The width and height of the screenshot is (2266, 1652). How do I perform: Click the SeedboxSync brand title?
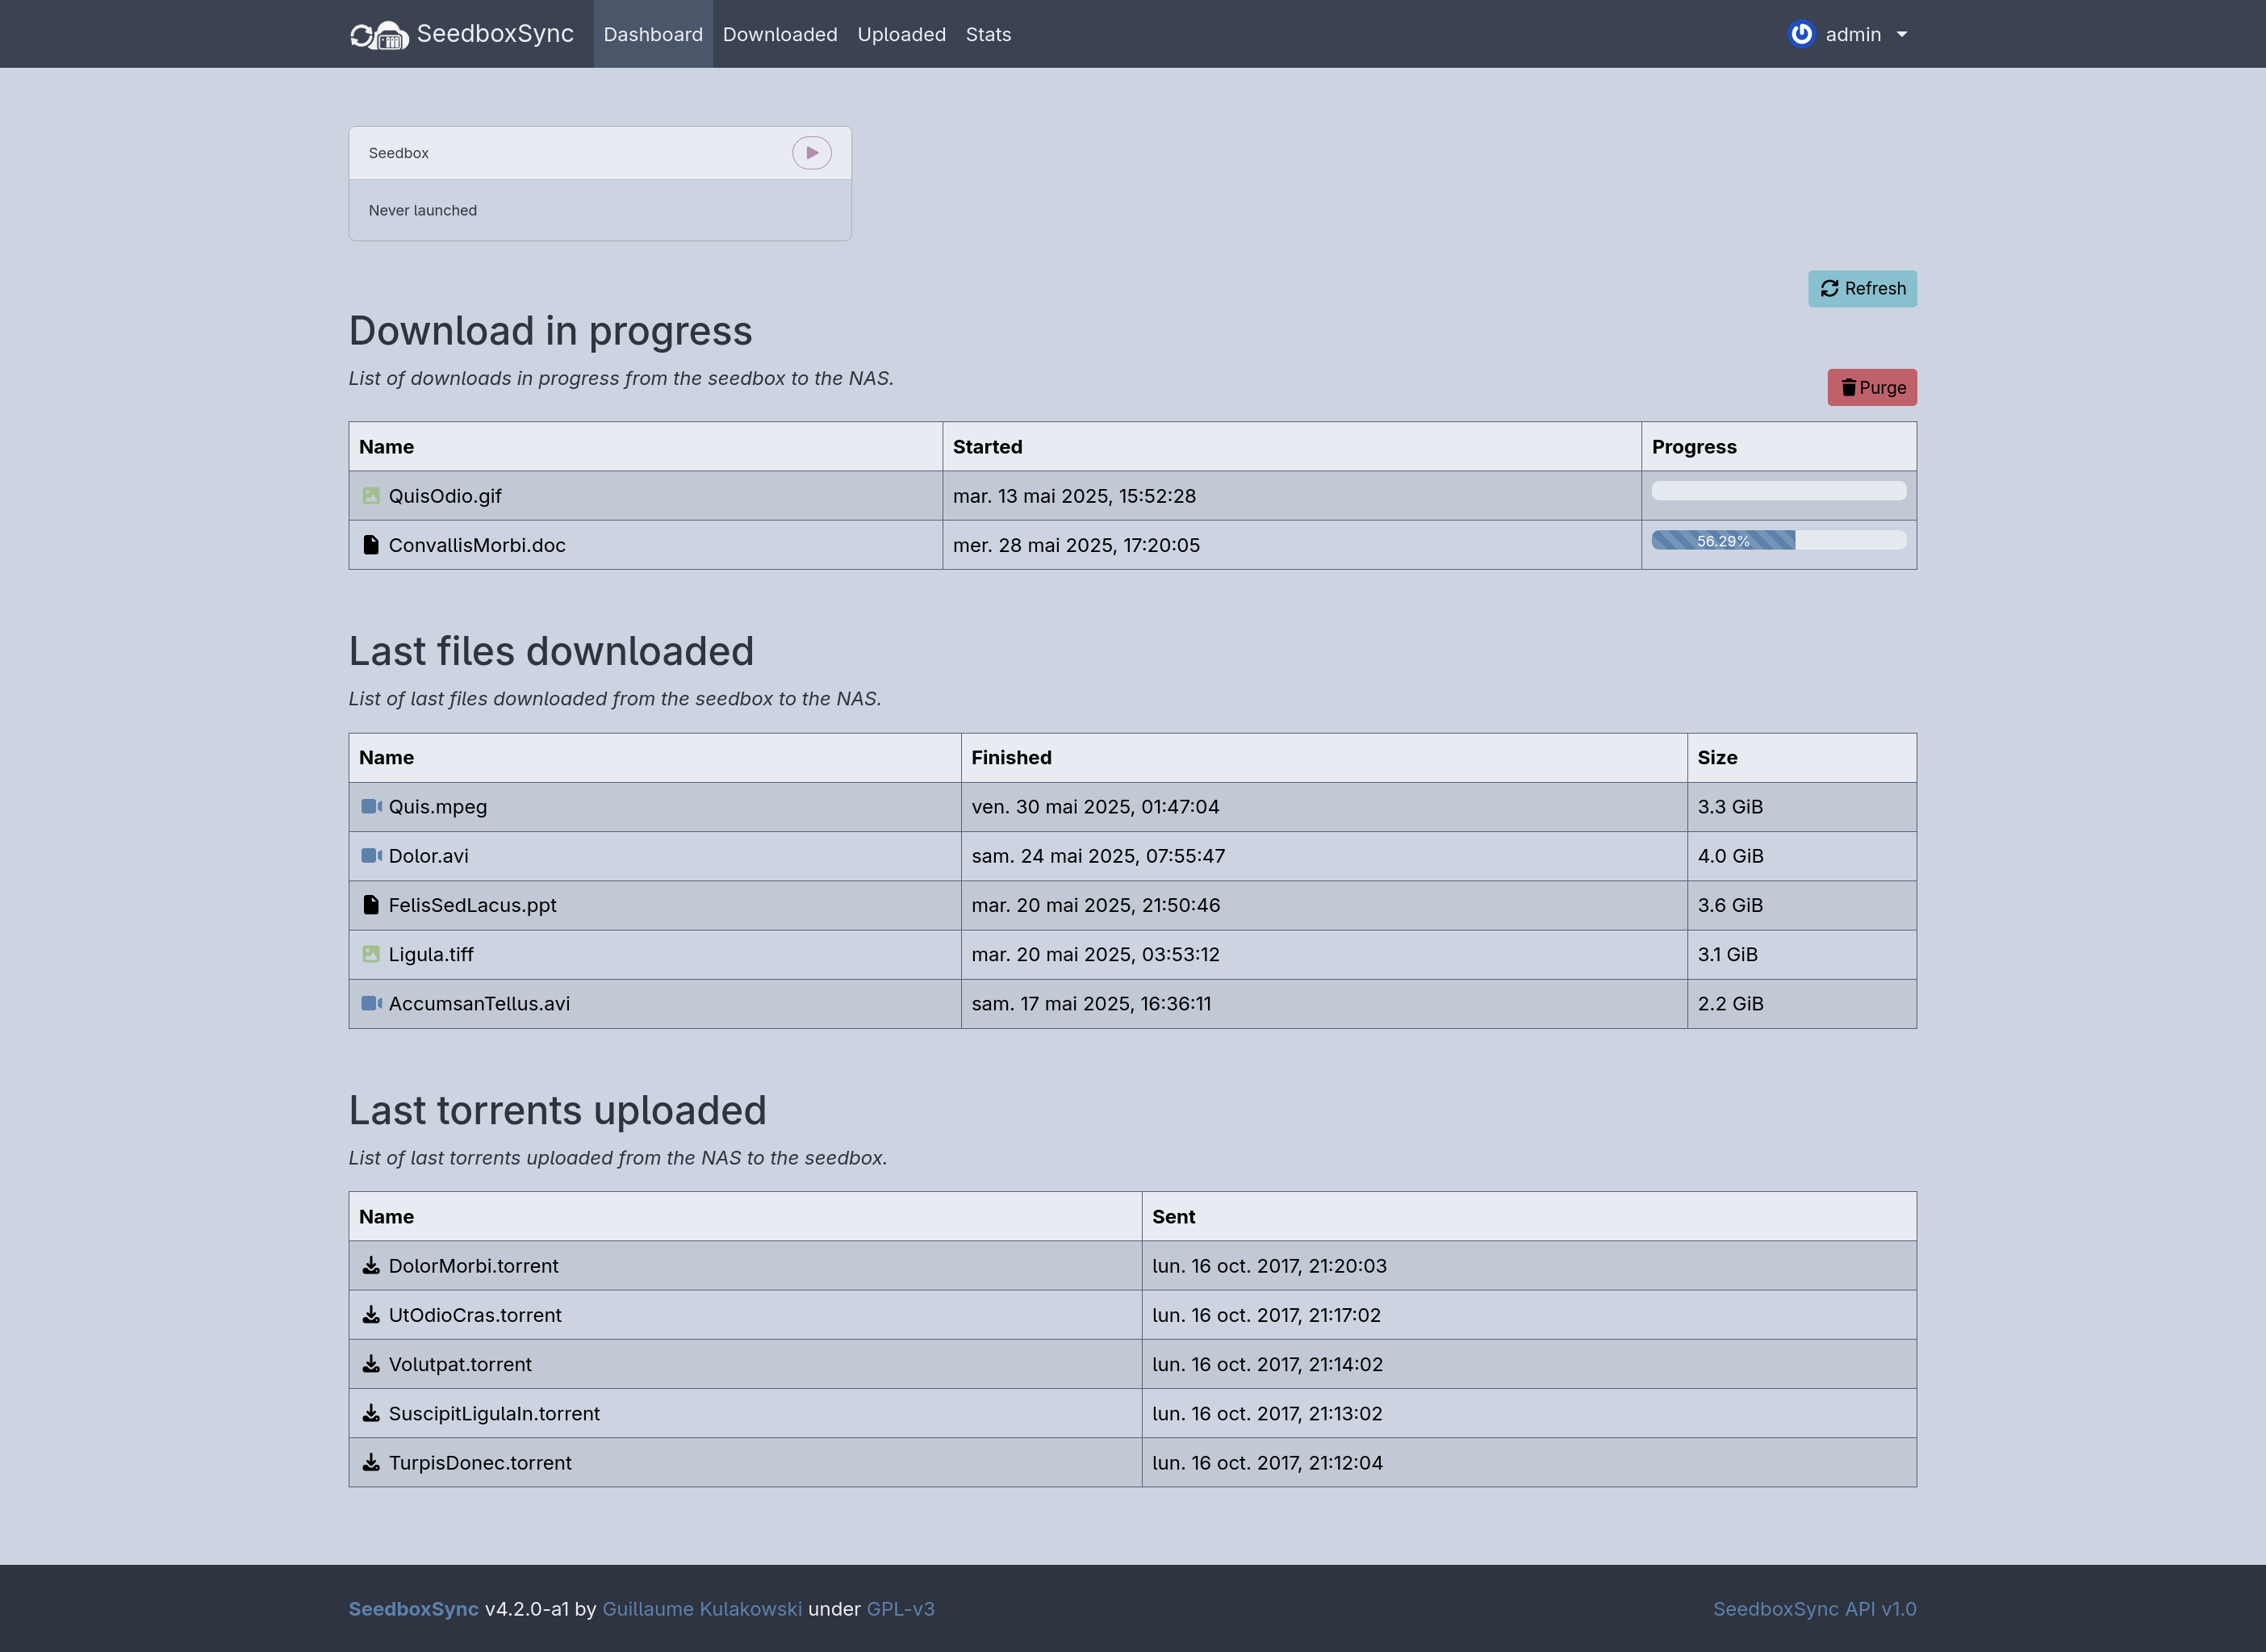pos(495,34)
